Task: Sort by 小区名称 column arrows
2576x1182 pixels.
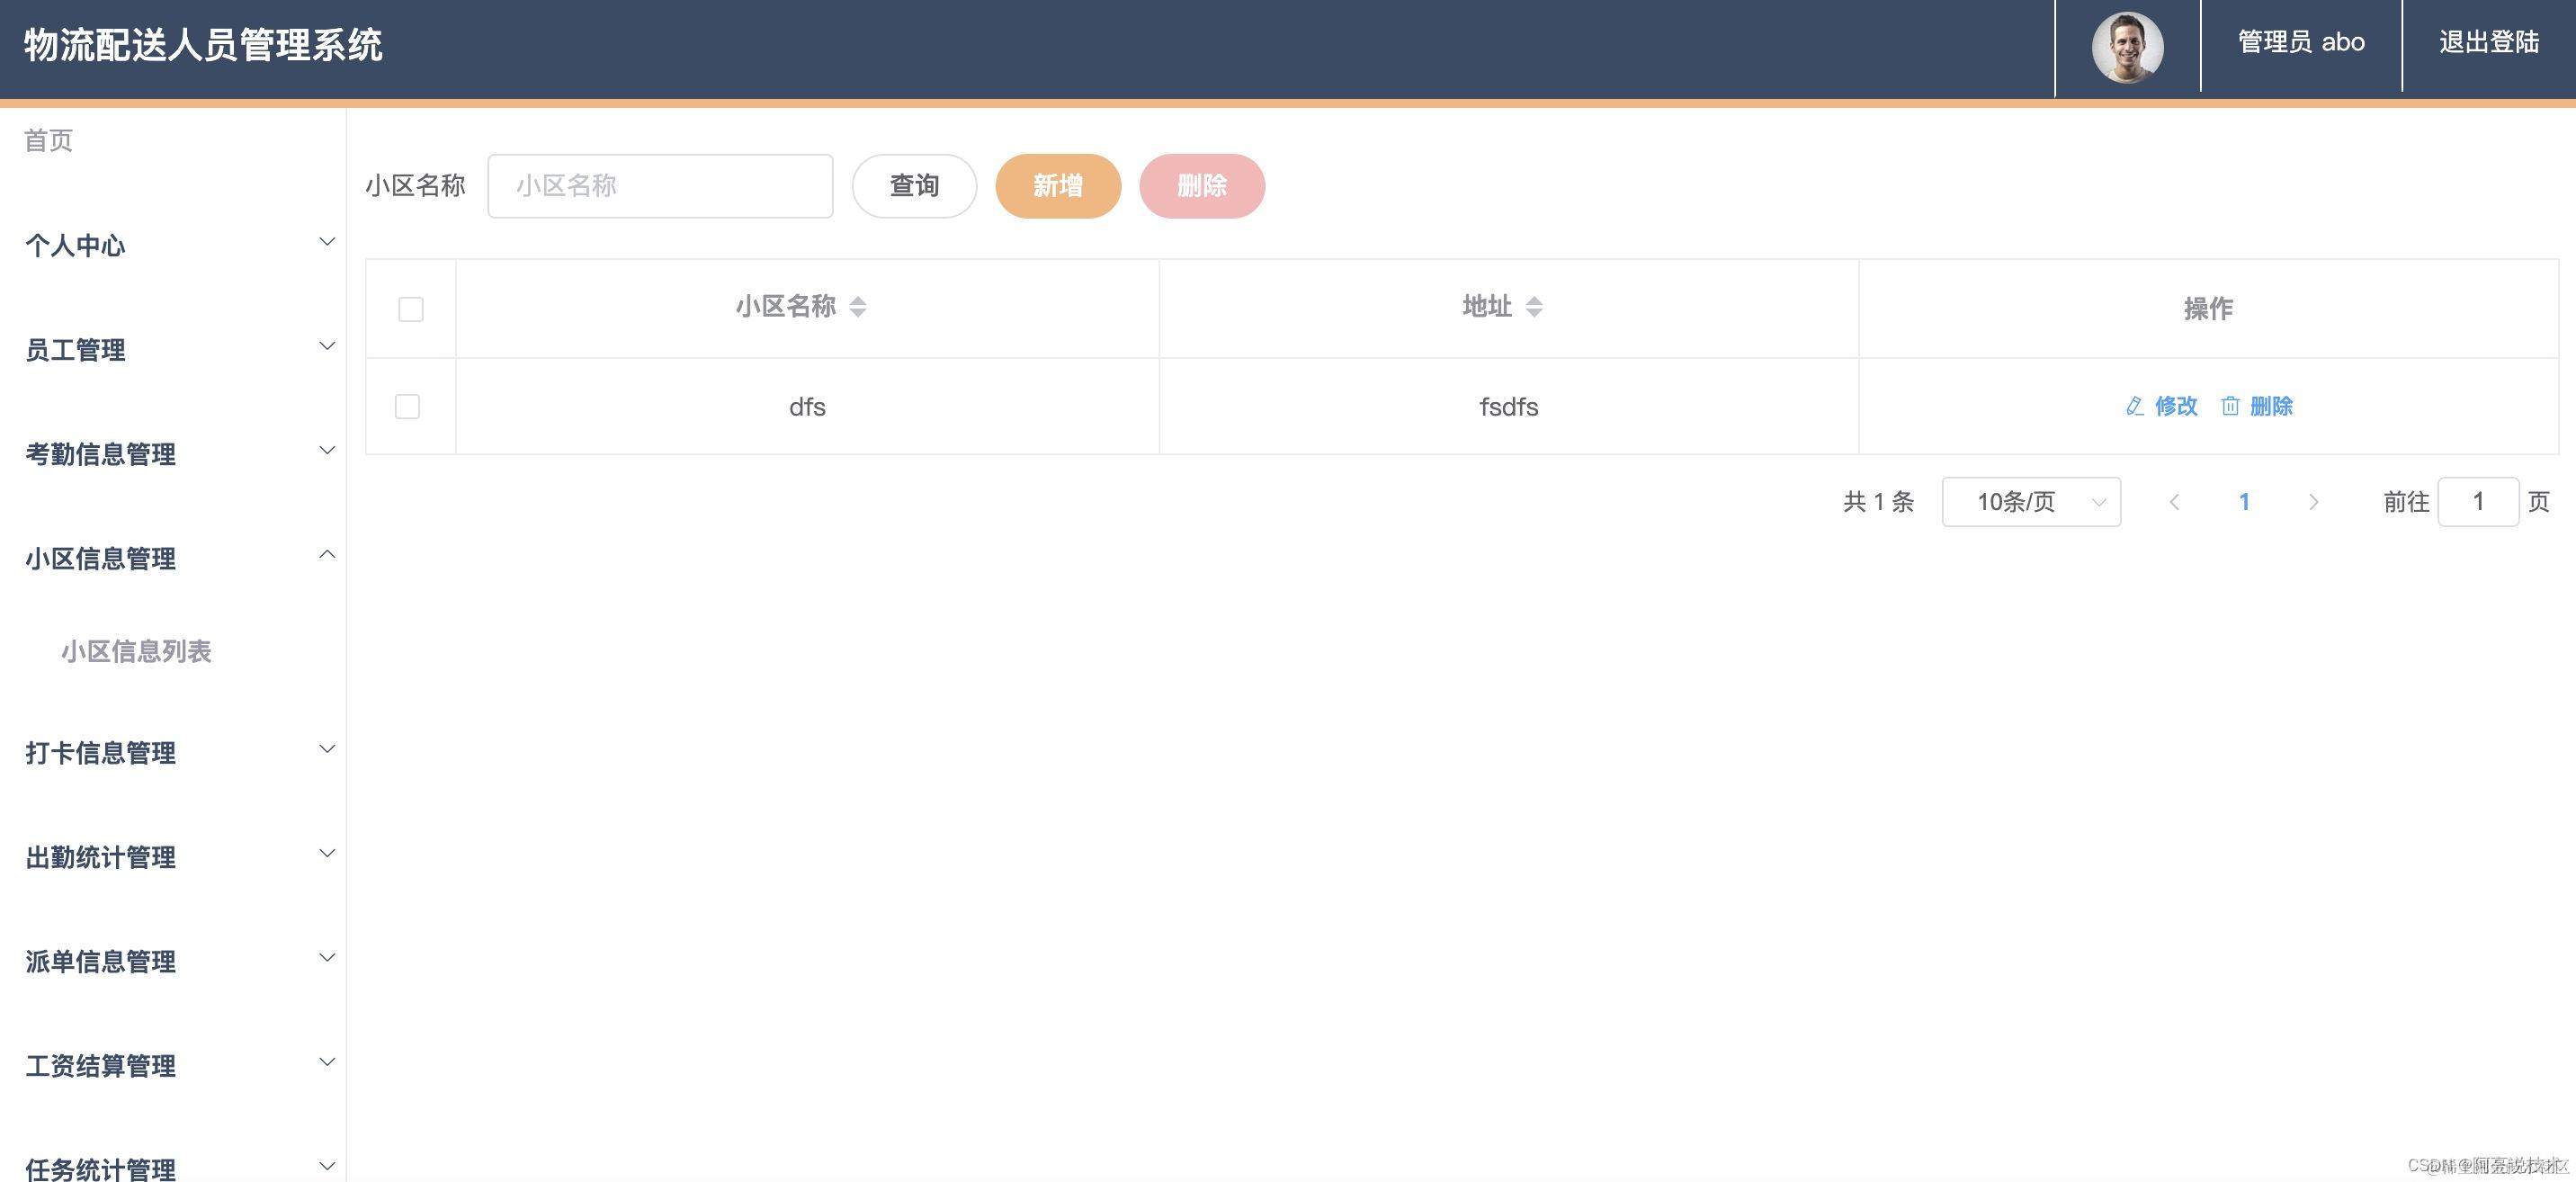Action: pos(858,307)
